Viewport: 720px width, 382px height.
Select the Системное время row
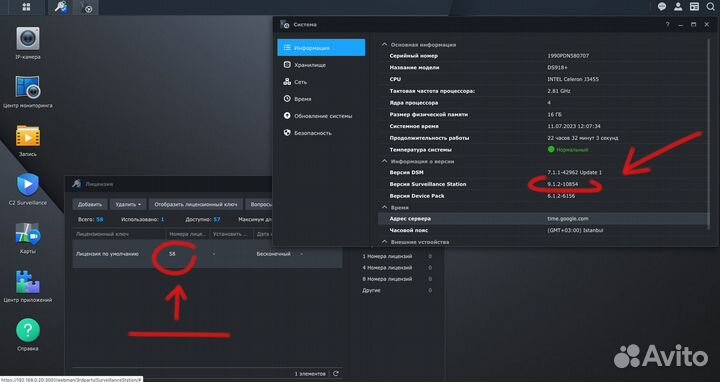pos(544,126)
